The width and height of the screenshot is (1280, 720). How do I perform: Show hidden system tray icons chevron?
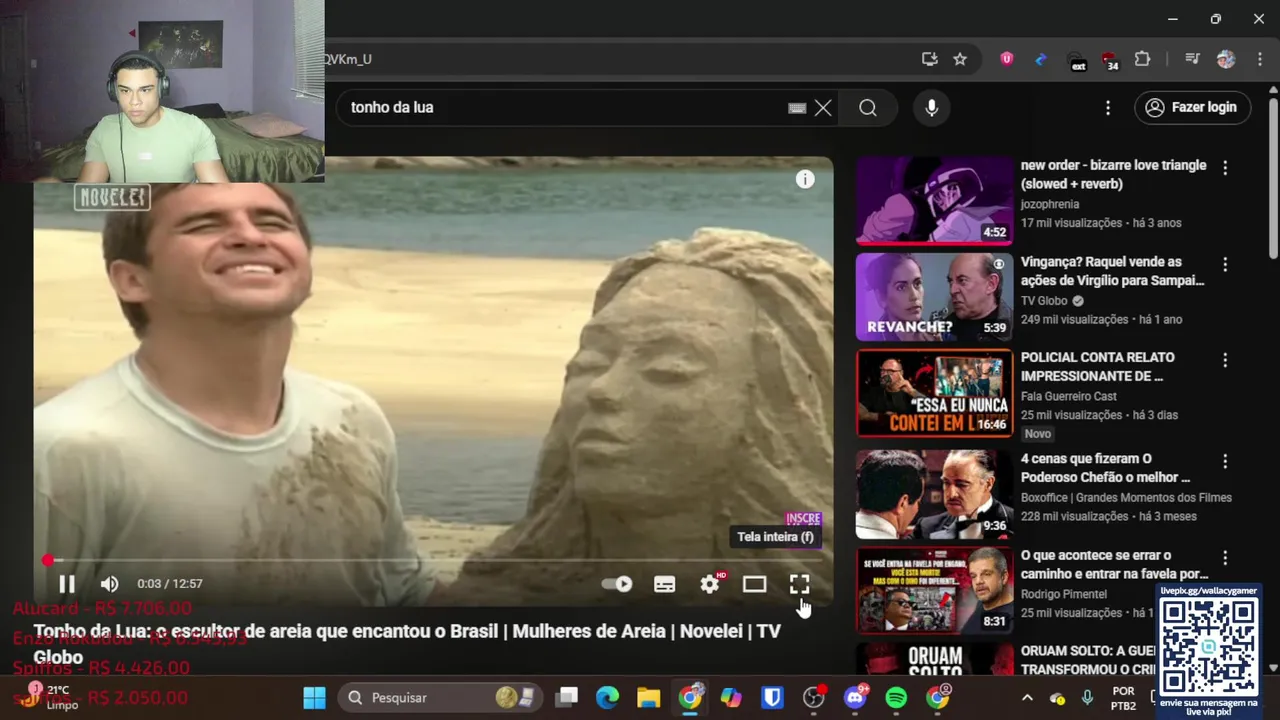click(x=1027, y=697)
